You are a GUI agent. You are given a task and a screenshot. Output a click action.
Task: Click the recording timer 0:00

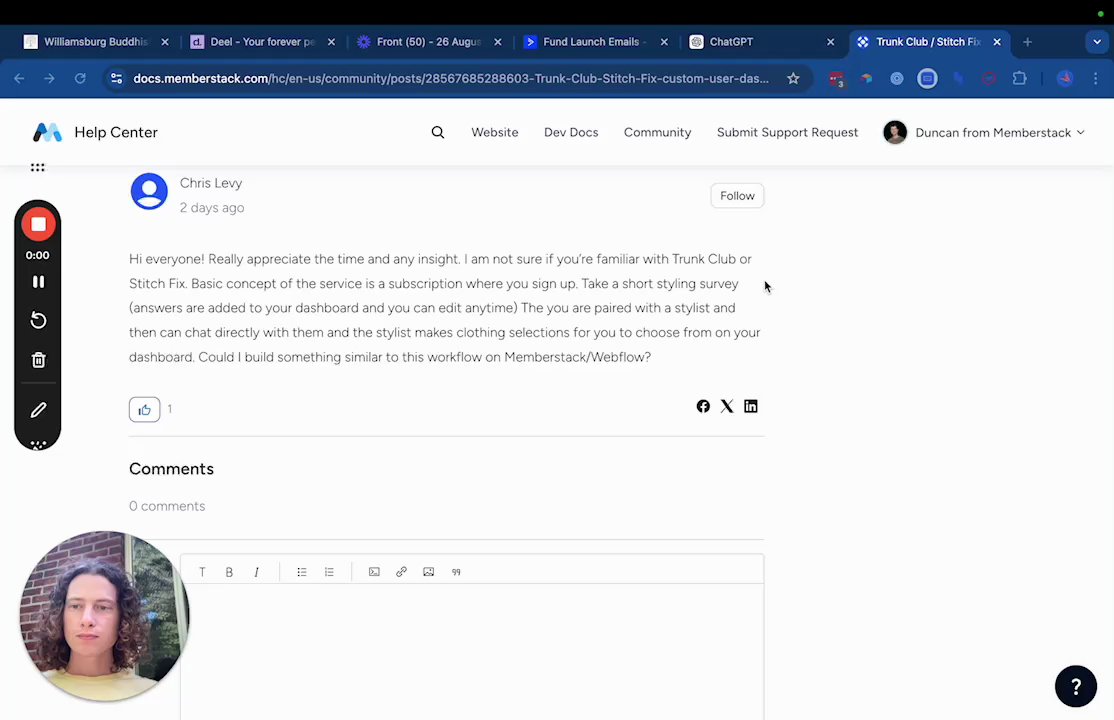(38, 255)
